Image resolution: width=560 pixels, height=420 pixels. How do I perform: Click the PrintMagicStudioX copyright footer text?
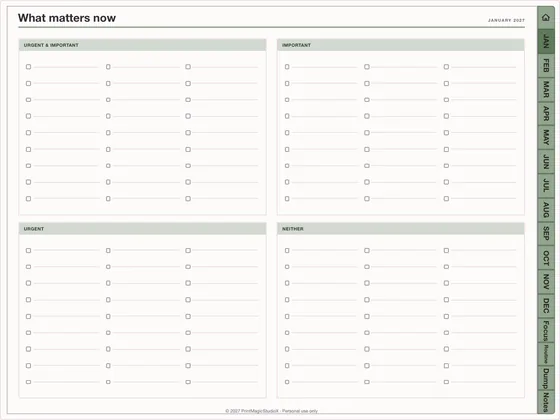(x=271, y=411)
